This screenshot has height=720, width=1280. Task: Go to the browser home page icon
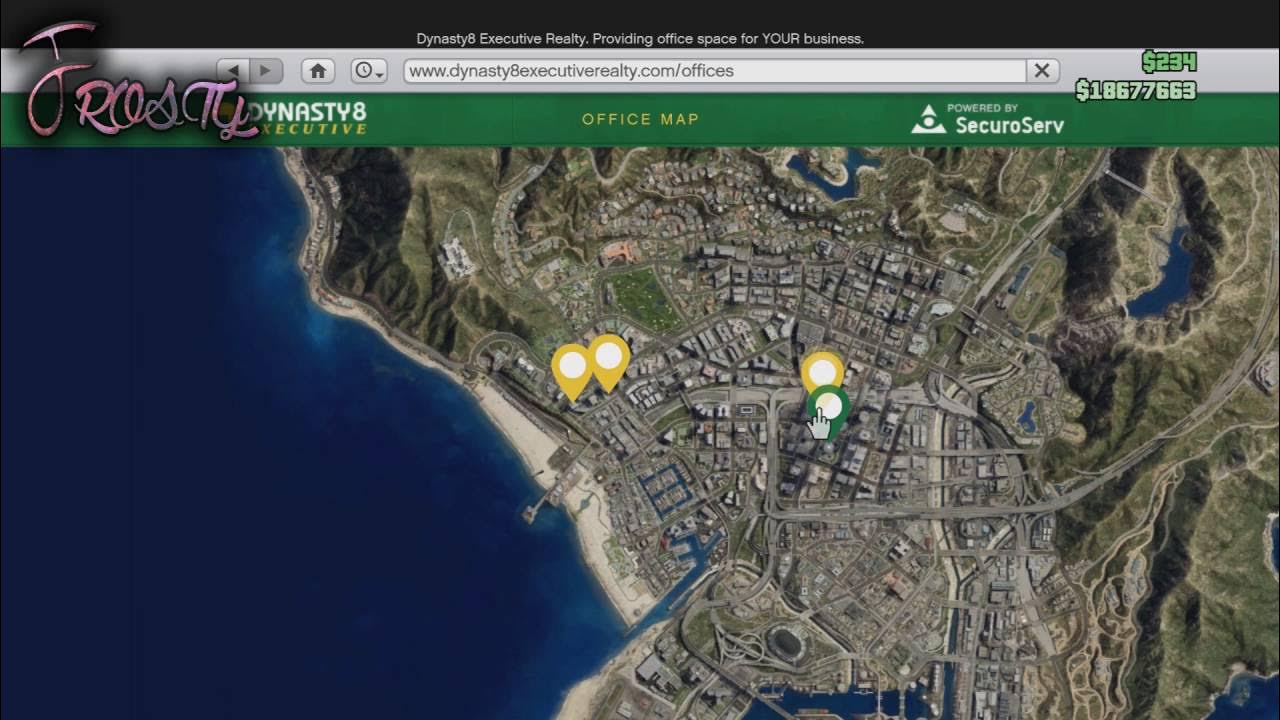tap(318, 71)
